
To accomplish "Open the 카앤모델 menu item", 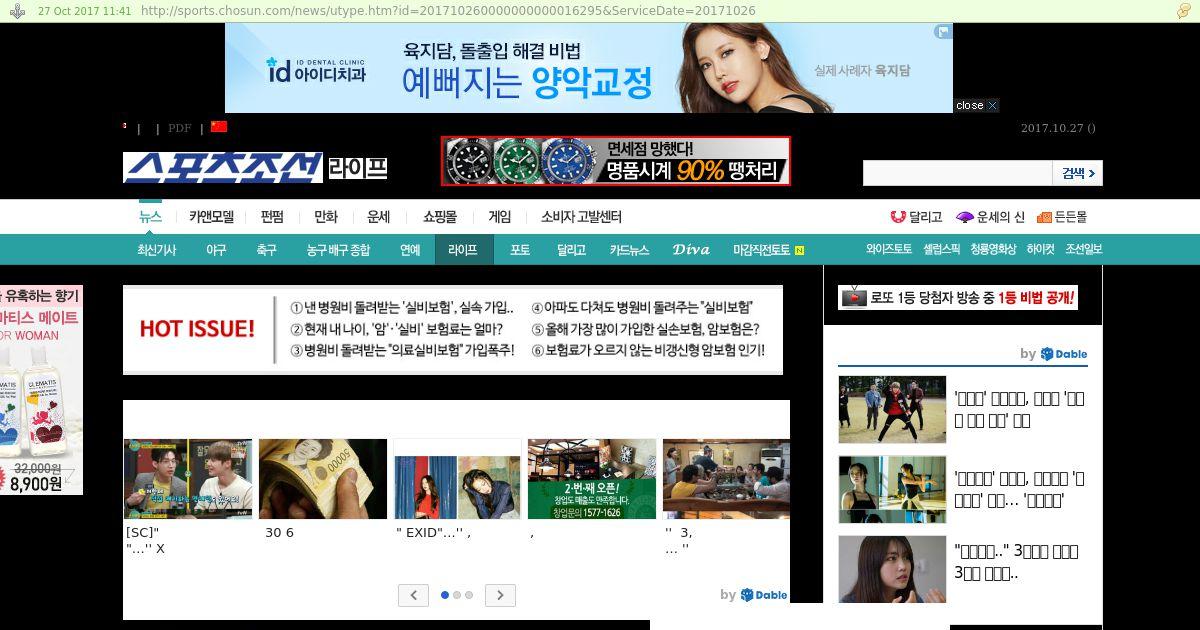I will coord(211,216).
